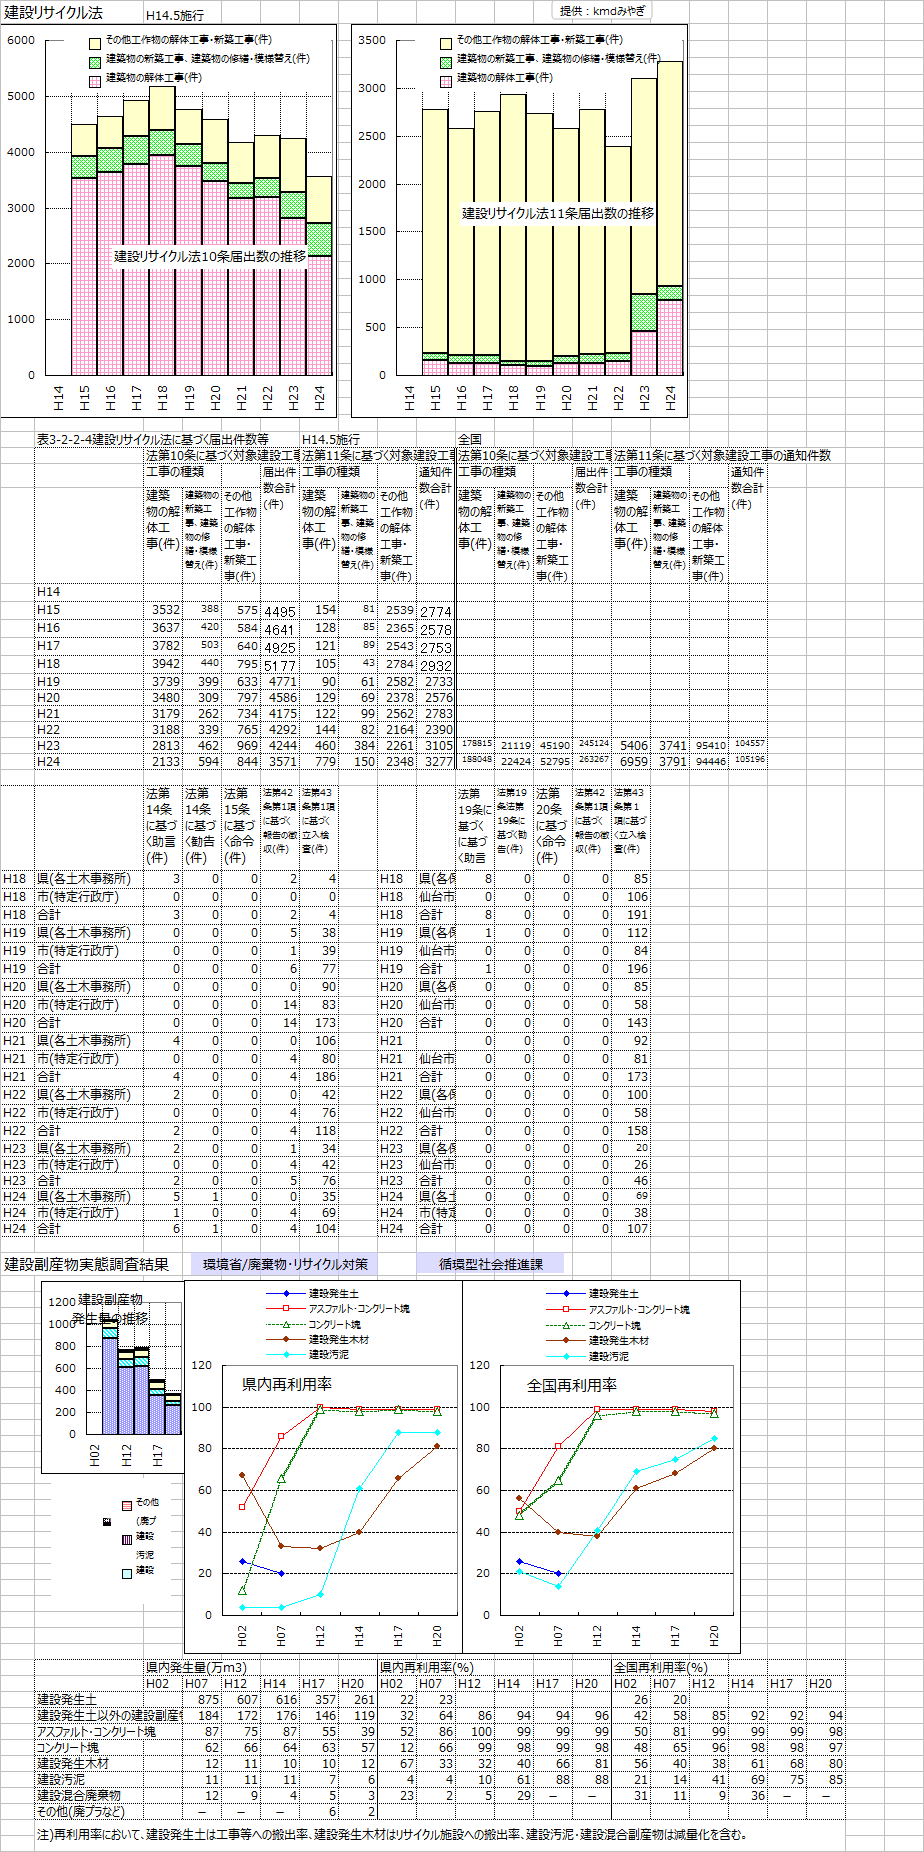Select the green legend swatch in the 11条 chart
Screen dimensions: 924x1852
tap(446, 62)
